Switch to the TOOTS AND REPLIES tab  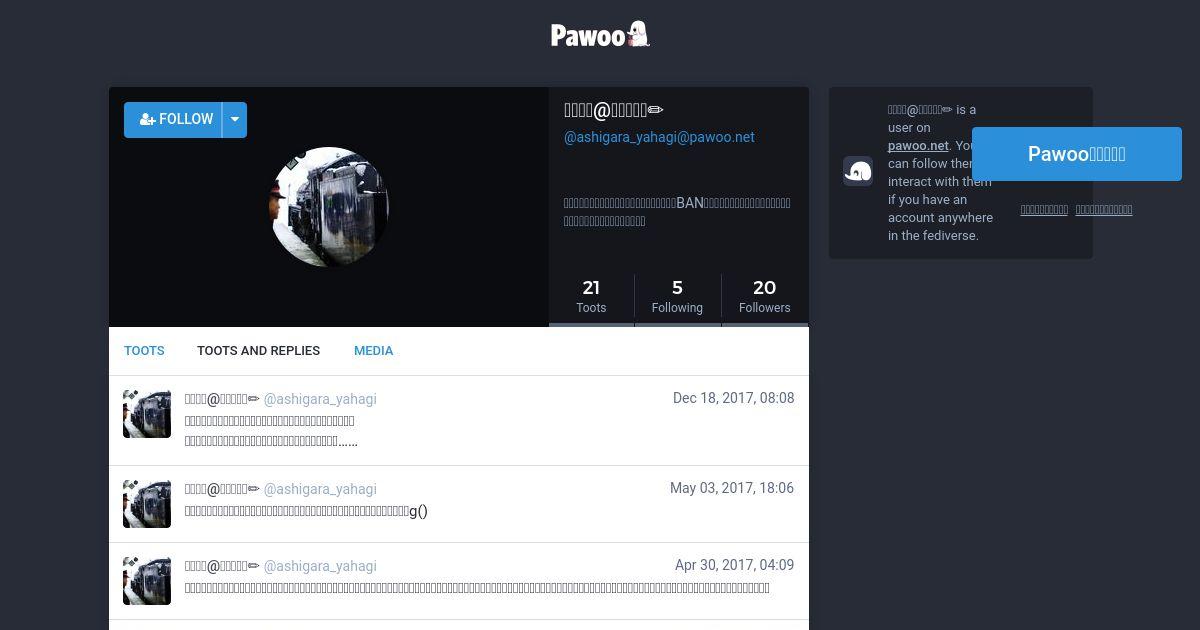[x=258, y=351]
